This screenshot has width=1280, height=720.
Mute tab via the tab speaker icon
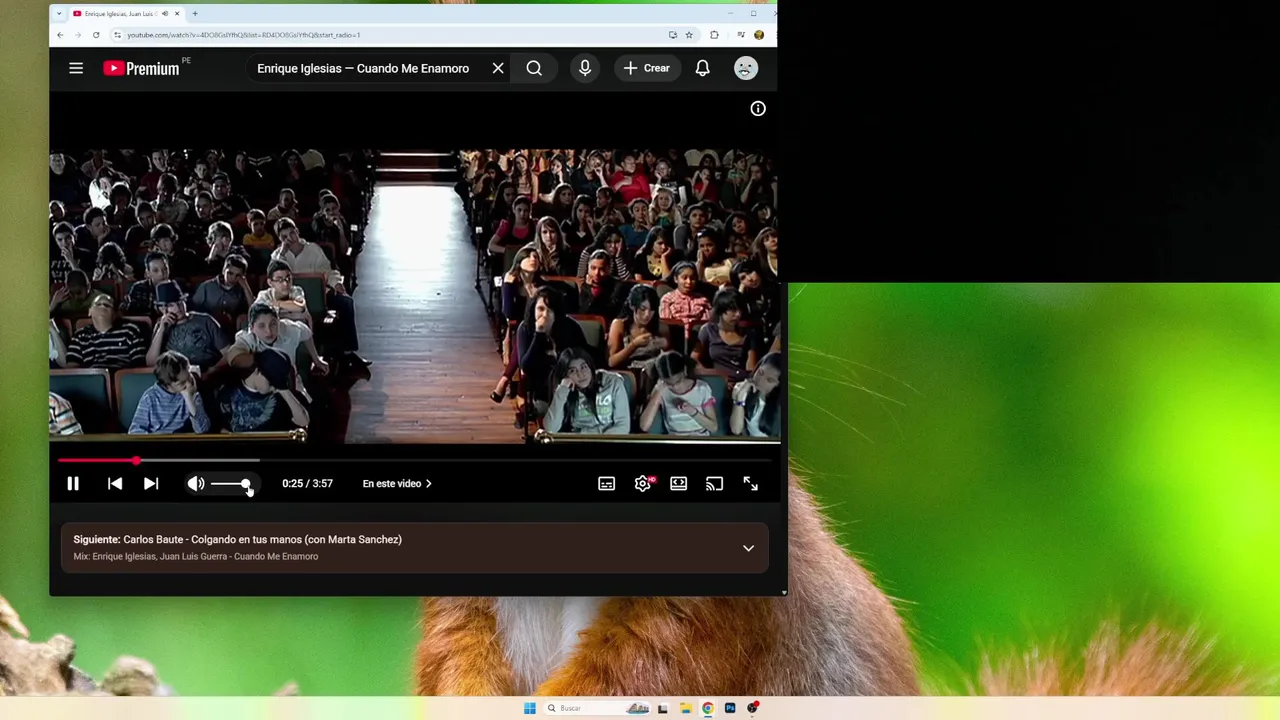pyautogui.click(x=165, y=14)
